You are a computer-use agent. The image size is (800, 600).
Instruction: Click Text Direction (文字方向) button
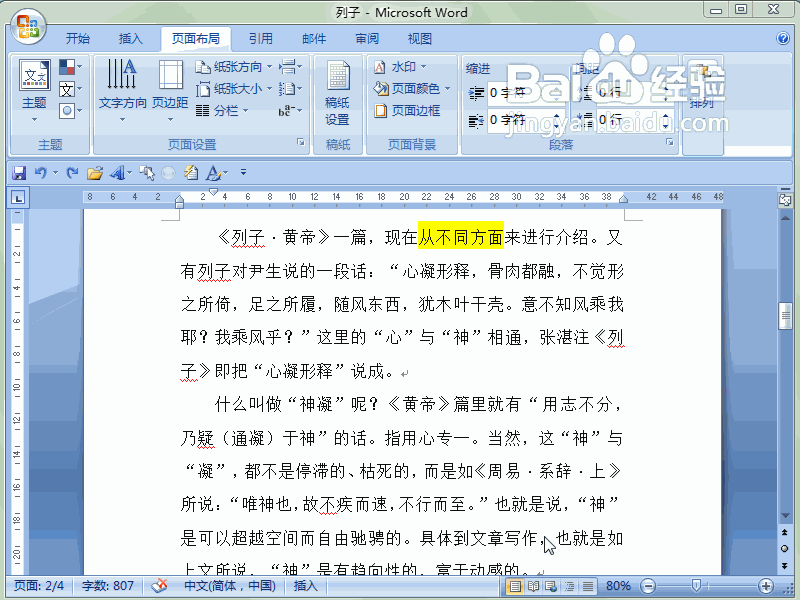[122, 90]
